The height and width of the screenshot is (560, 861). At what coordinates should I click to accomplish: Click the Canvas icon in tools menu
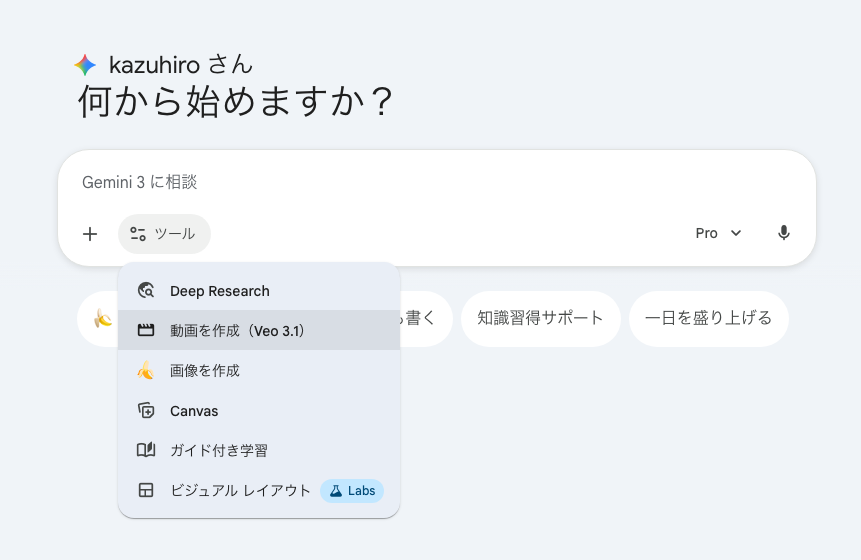pos(146,411)
